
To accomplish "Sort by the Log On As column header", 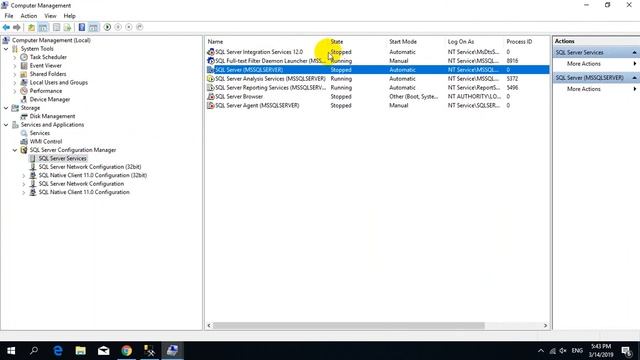I will click(461, 42).
